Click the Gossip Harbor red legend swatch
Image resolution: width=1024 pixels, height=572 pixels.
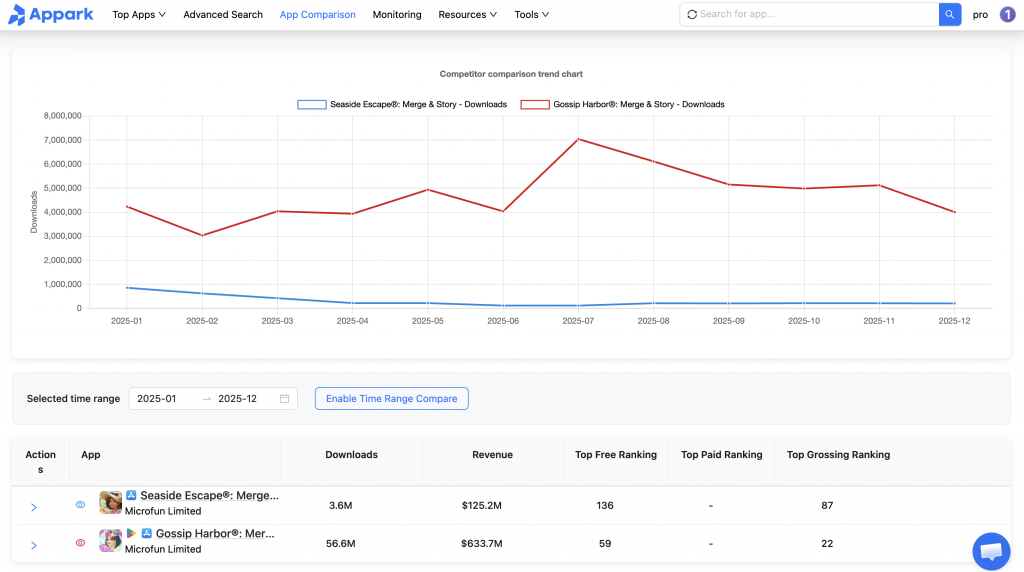point(535,104)
